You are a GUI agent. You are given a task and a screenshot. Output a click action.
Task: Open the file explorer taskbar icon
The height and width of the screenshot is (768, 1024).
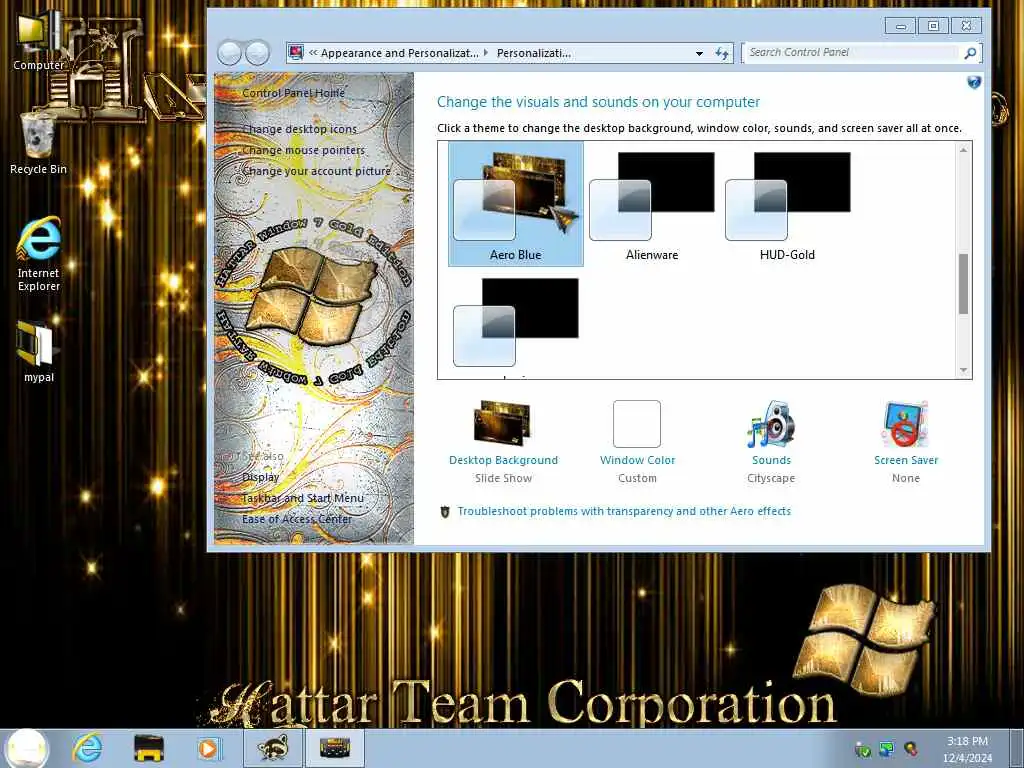point(149,748)
